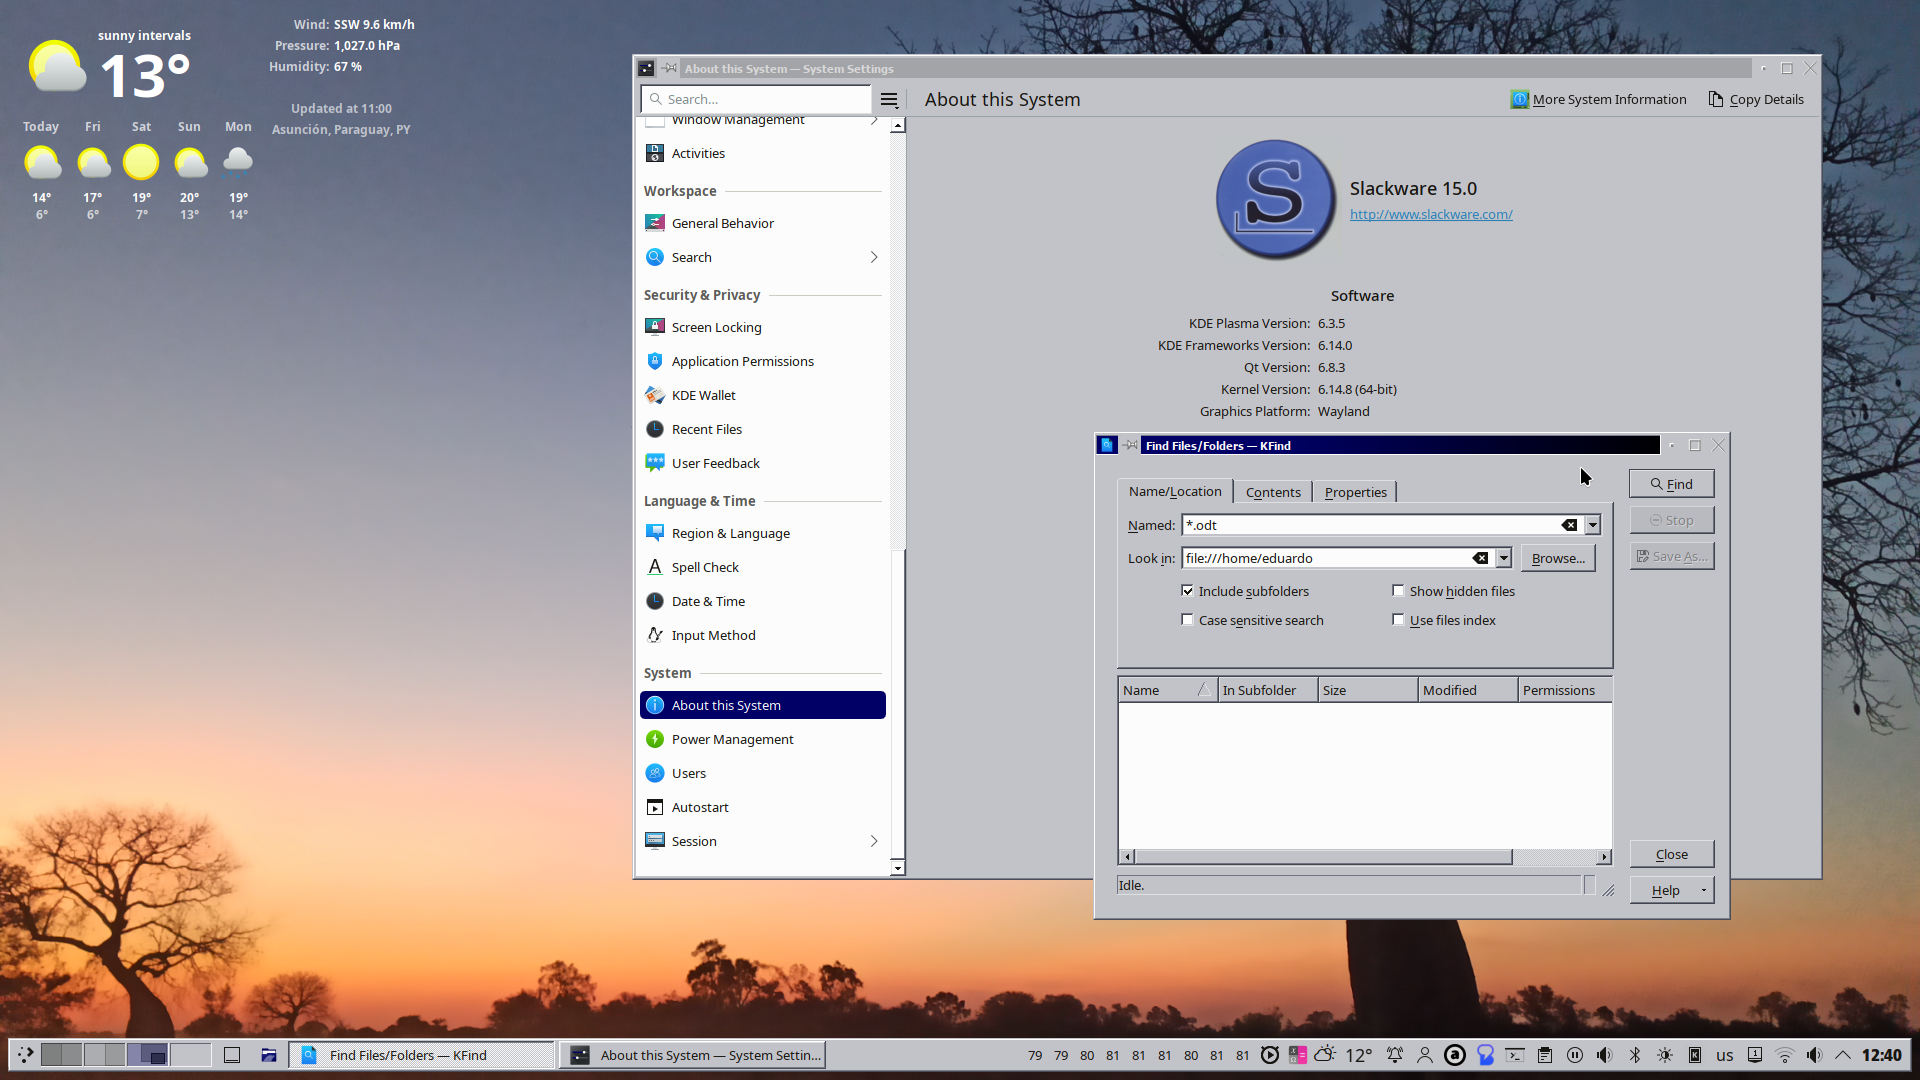
Task: Open Screen Locking settings
Action: [x=762, y=327]
